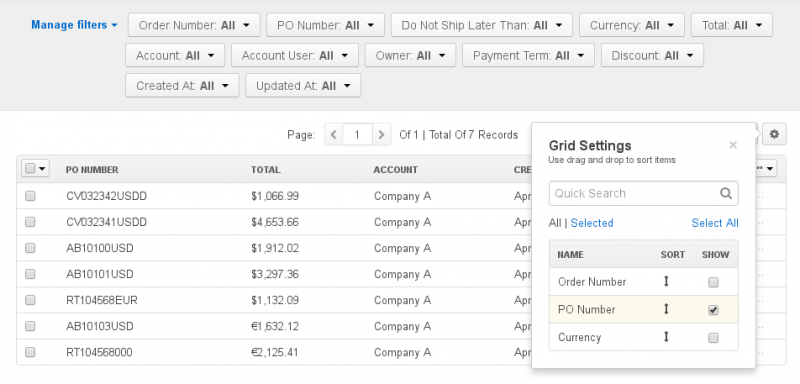Click the €1,632.12 total cell

[275, 326]
